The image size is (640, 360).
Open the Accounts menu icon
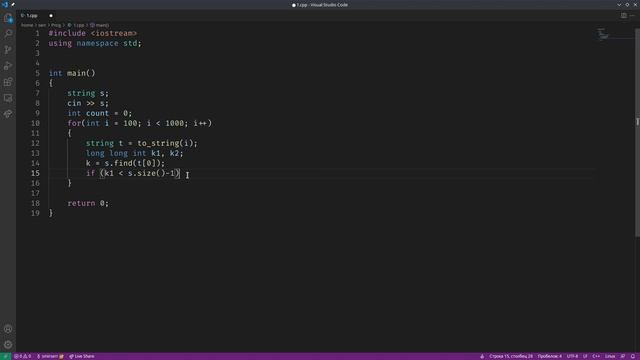pyautogui.click(x=8, y=329)
